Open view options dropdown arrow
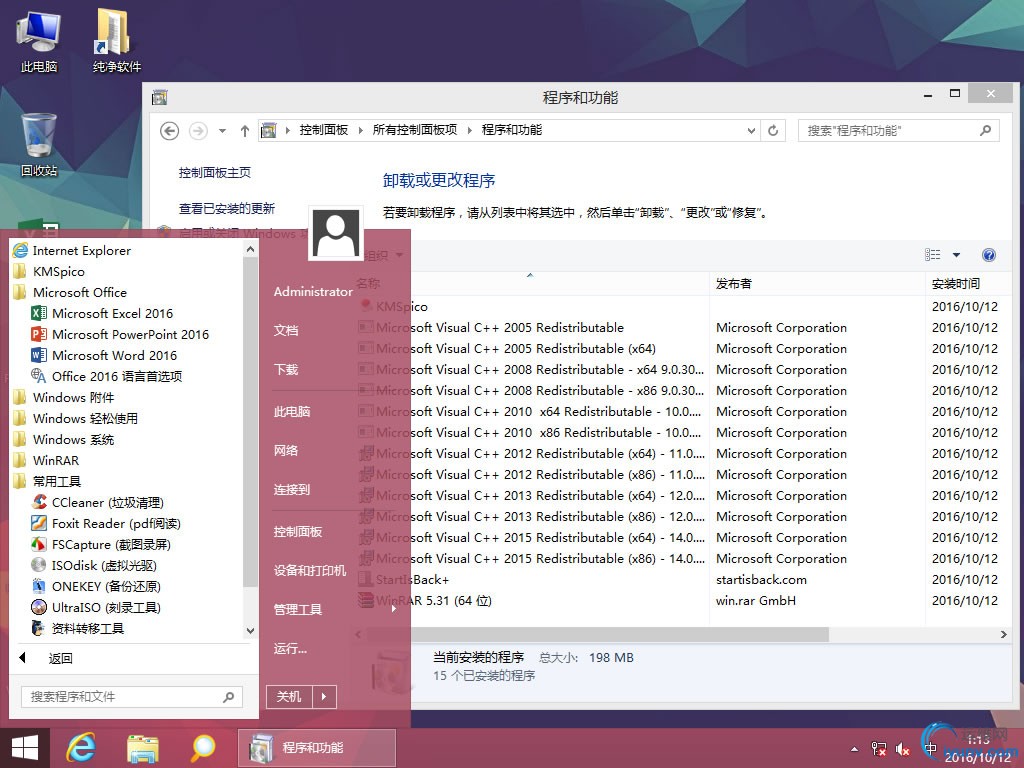1024x768 pixels. click(956, 255)
